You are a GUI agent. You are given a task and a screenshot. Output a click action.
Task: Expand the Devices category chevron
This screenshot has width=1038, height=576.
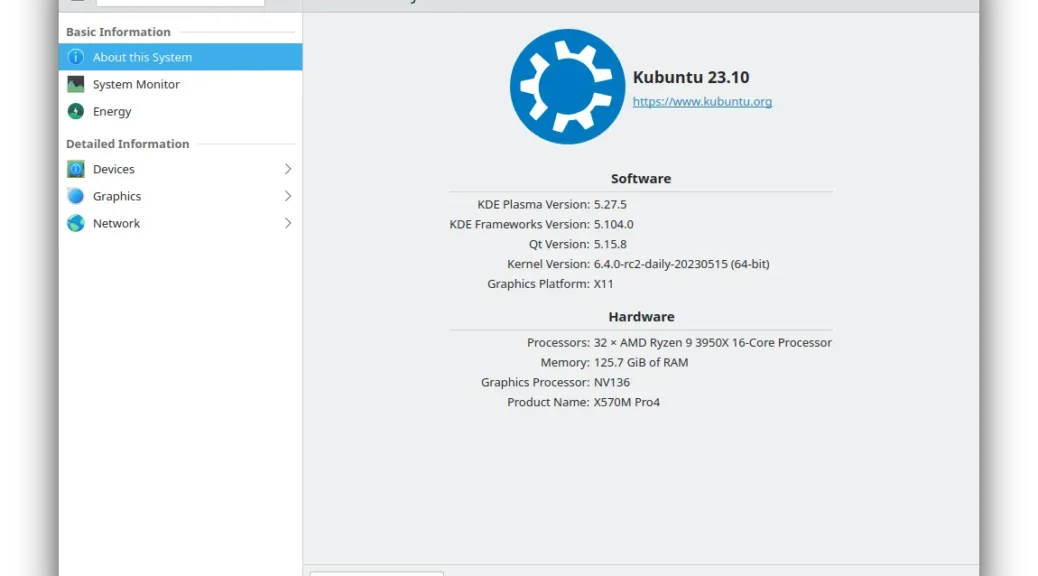pyautogui.click(x=288, y=169)
